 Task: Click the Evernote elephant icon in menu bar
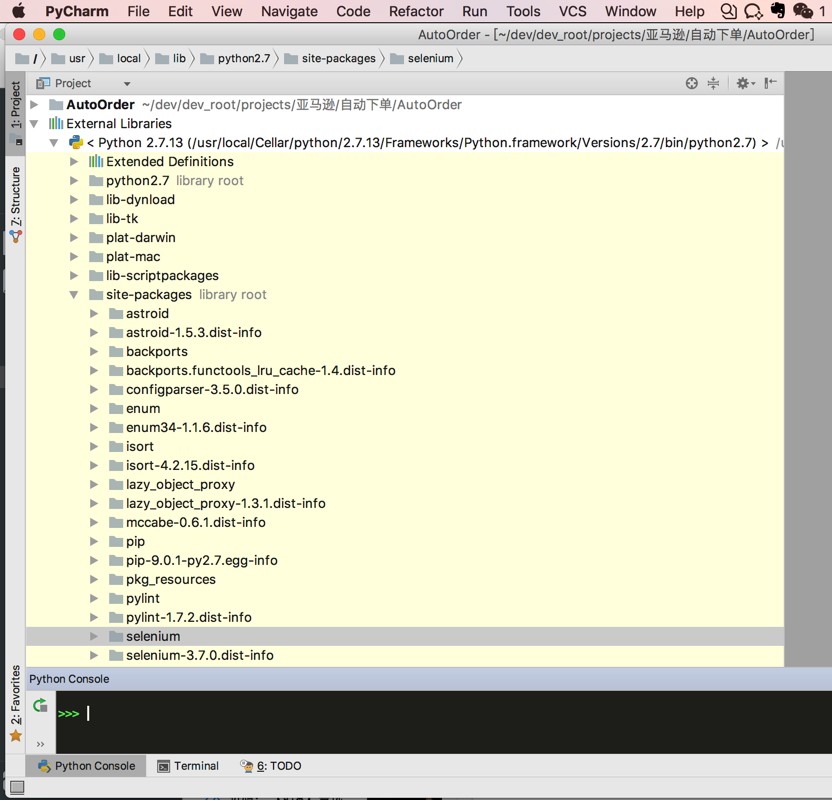click(778, 11)
